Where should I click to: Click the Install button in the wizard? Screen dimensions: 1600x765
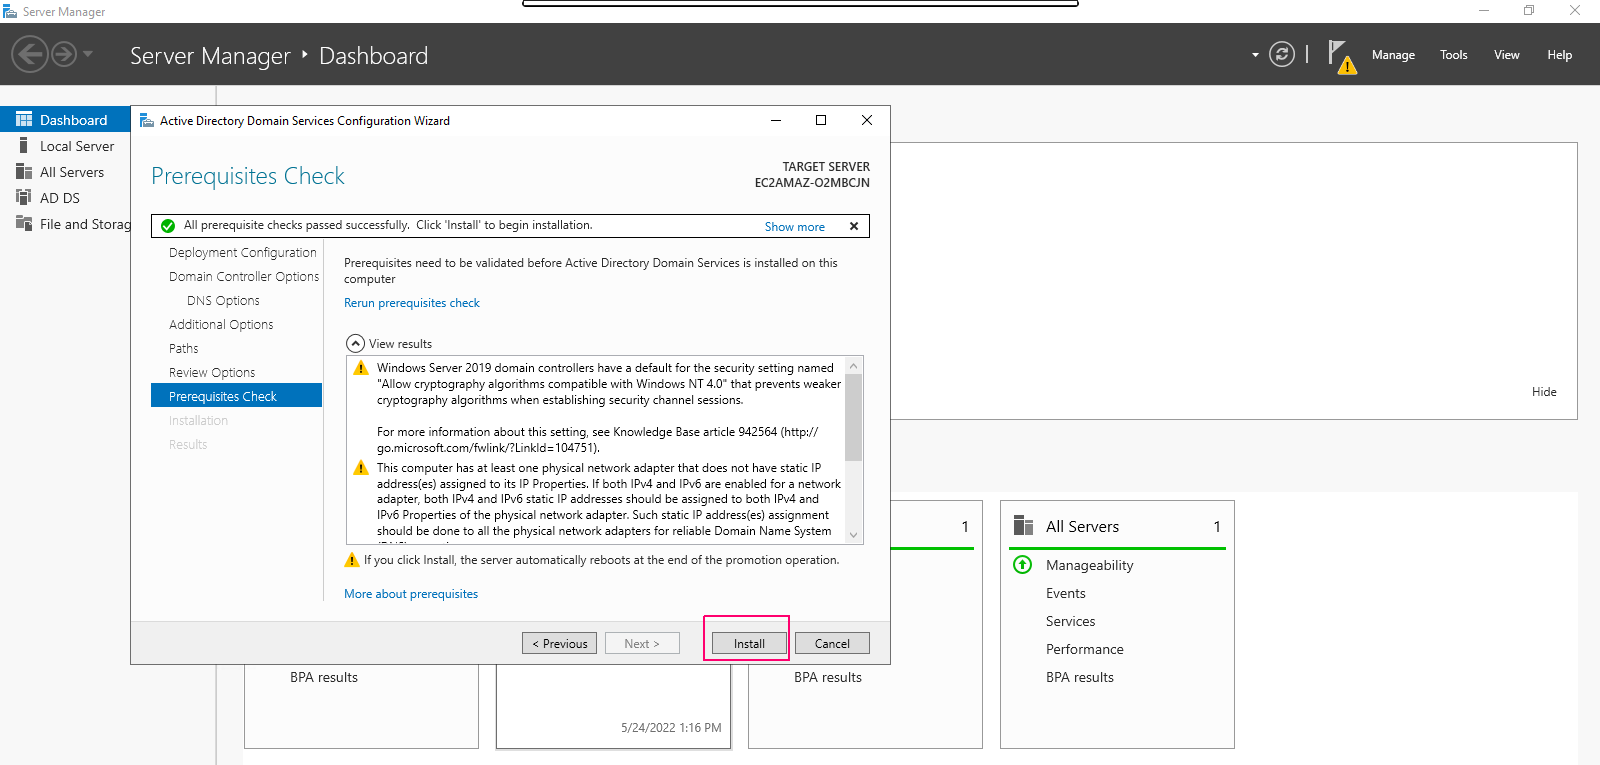tap(749, 643)
